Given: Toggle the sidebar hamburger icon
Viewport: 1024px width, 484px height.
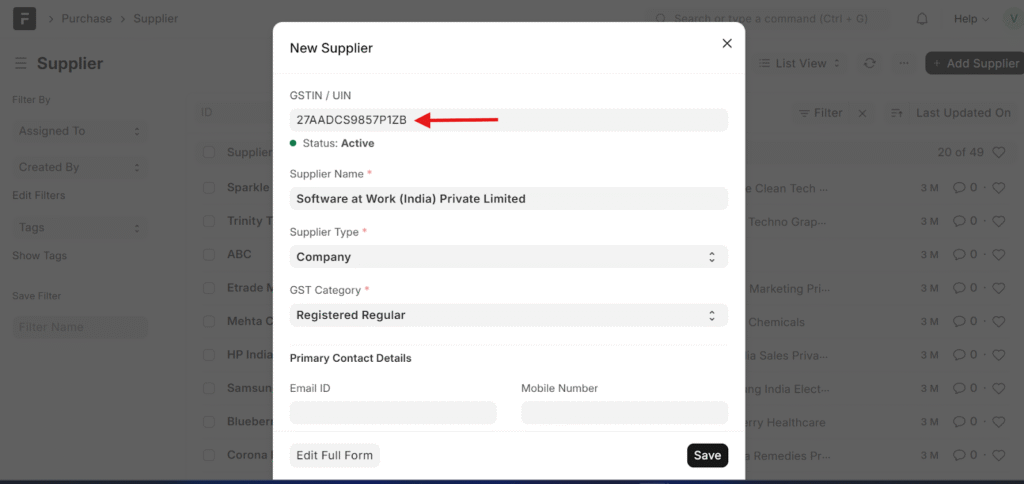Looking at the screenshot, I should tap(20, 63).
